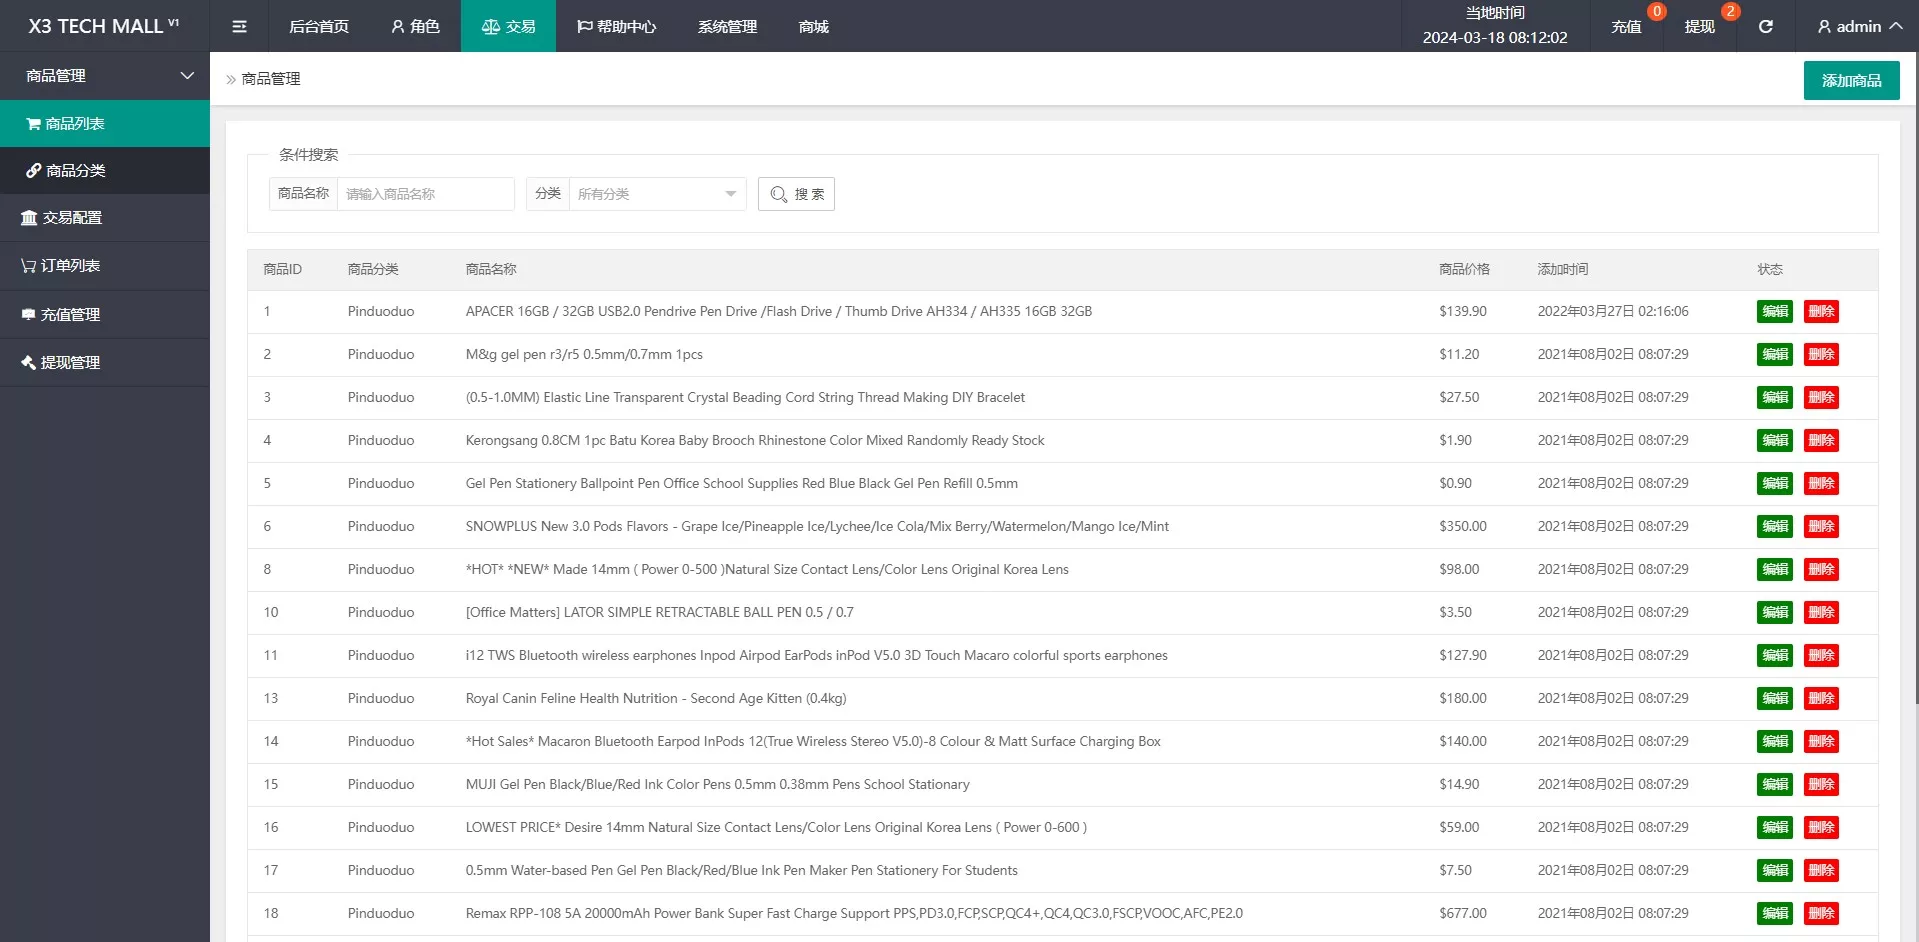Click the 添加商品 button

(x=1851, y=81)
